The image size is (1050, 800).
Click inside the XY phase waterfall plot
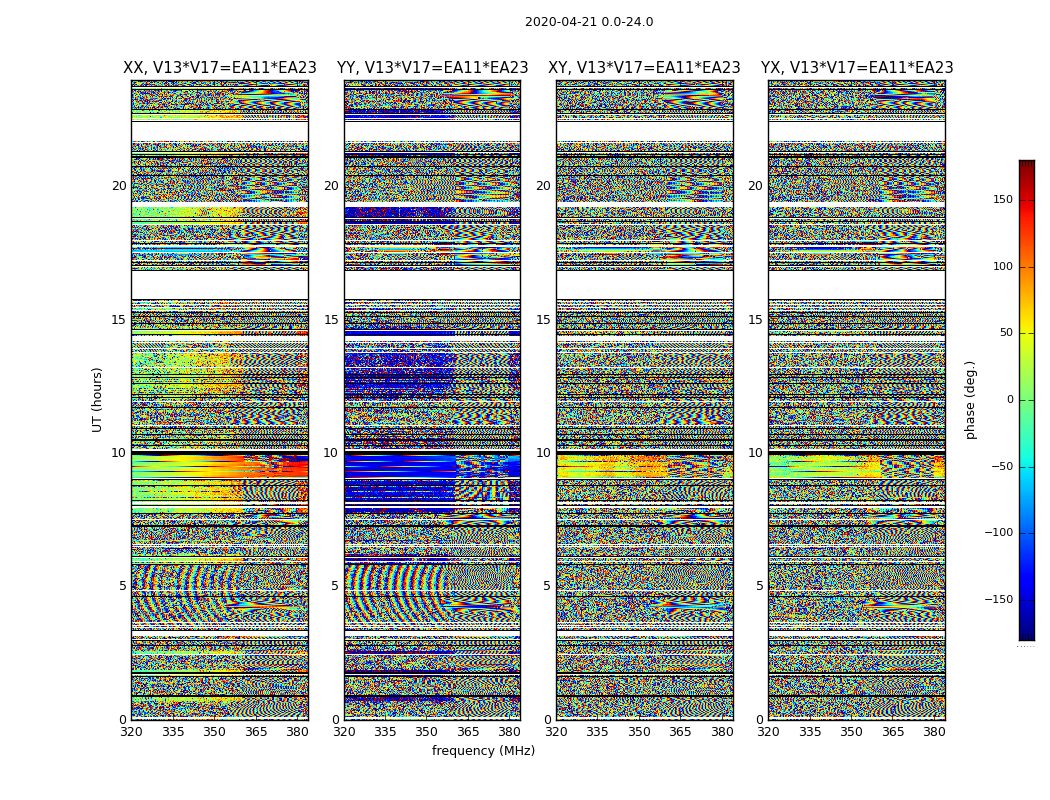[x=645, y=400]
